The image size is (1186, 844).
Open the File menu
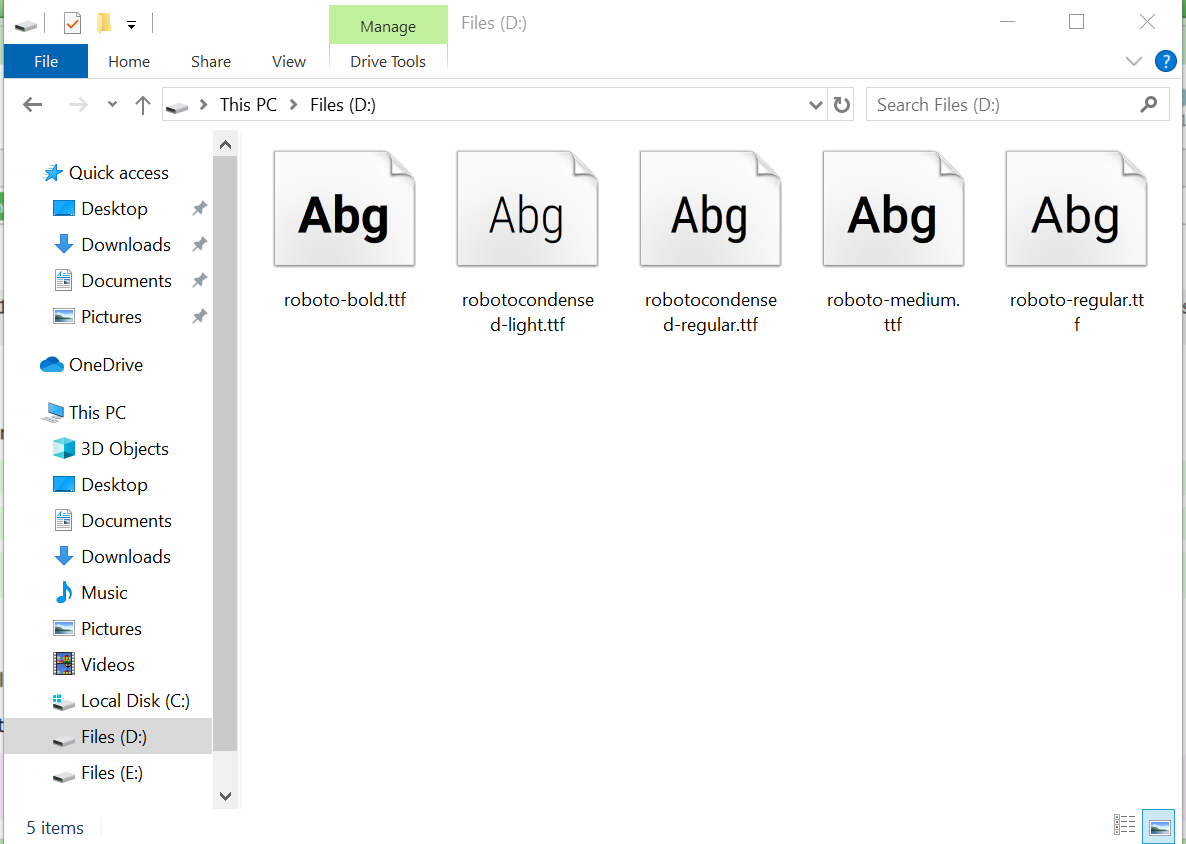pyautogui.click(x=46, y=61)
